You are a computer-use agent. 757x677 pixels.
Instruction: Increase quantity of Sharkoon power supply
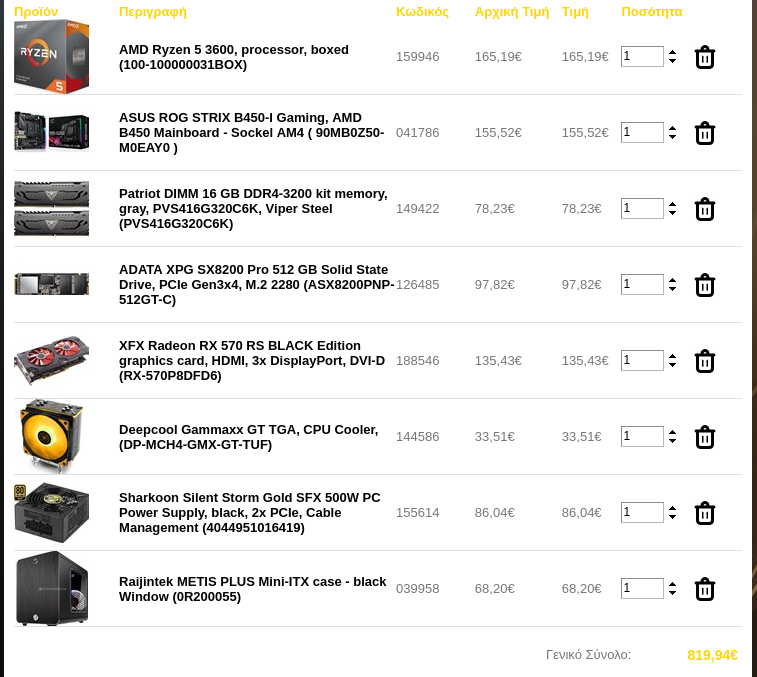[x=673, y=508]
